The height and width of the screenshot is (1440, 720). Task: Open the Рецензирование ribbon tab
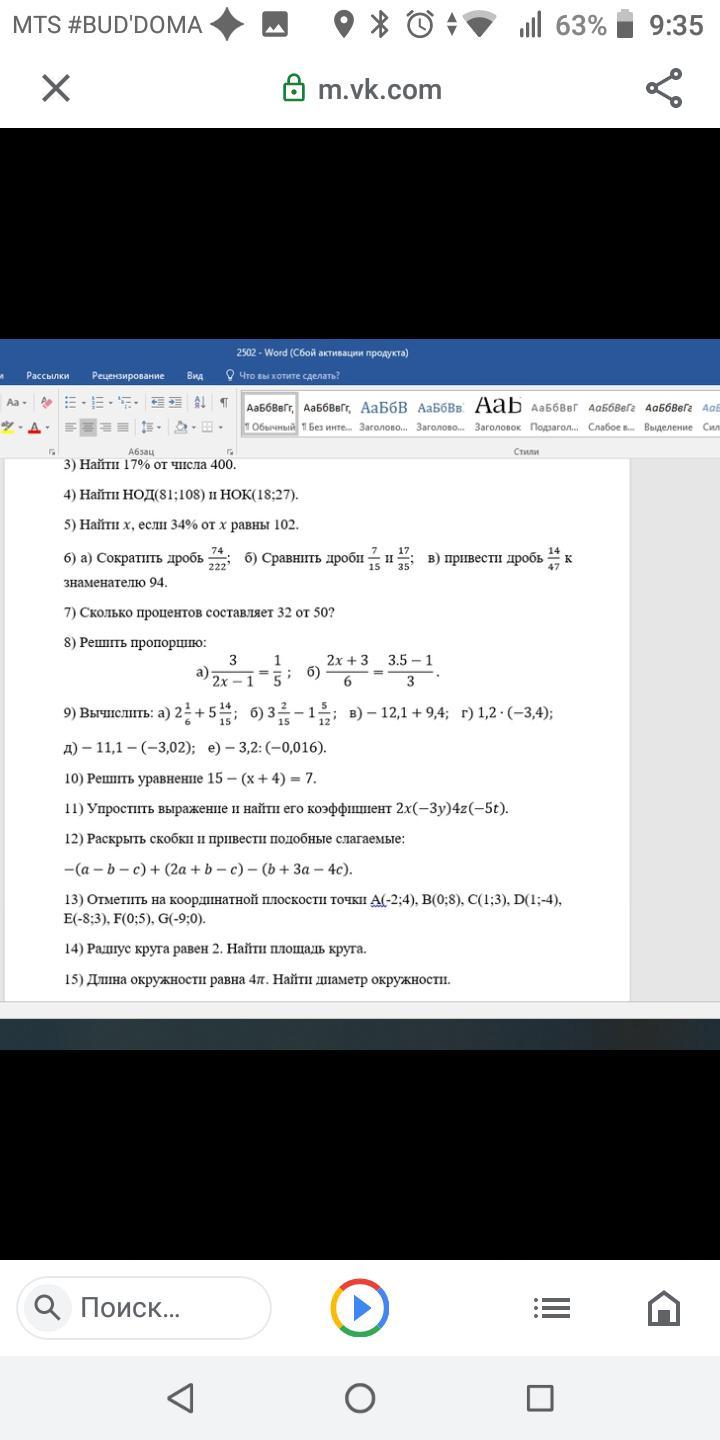coord(128,376)
